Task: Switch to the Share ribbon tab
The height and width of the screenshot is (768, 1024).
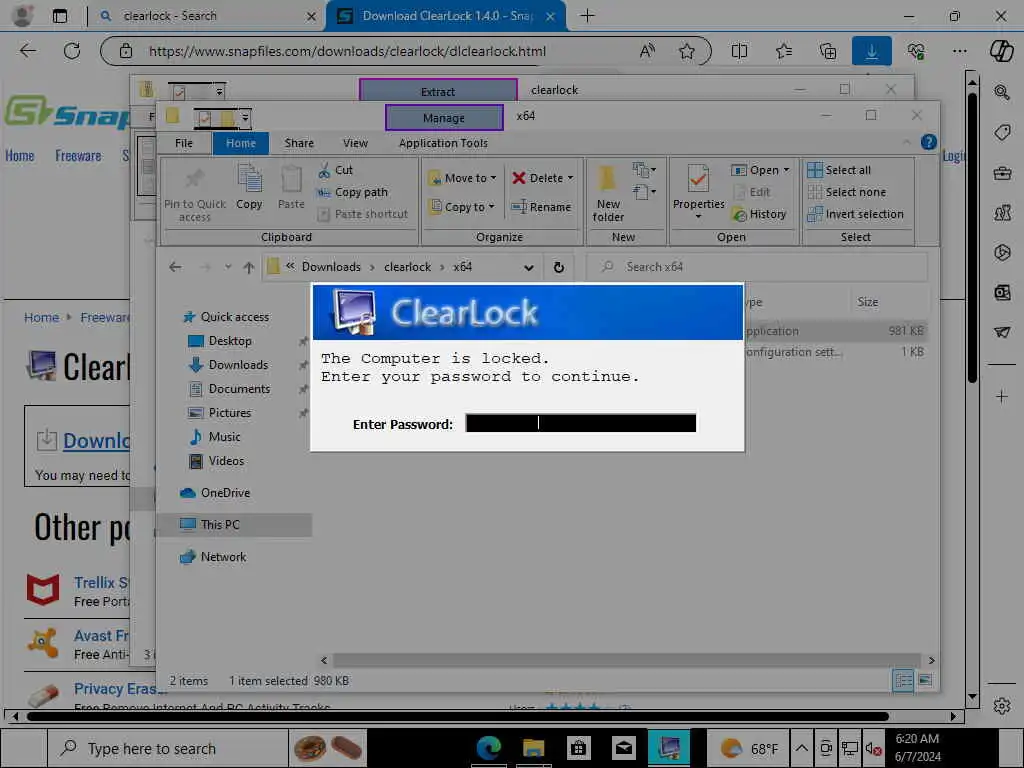Action: tap(299, 143)
